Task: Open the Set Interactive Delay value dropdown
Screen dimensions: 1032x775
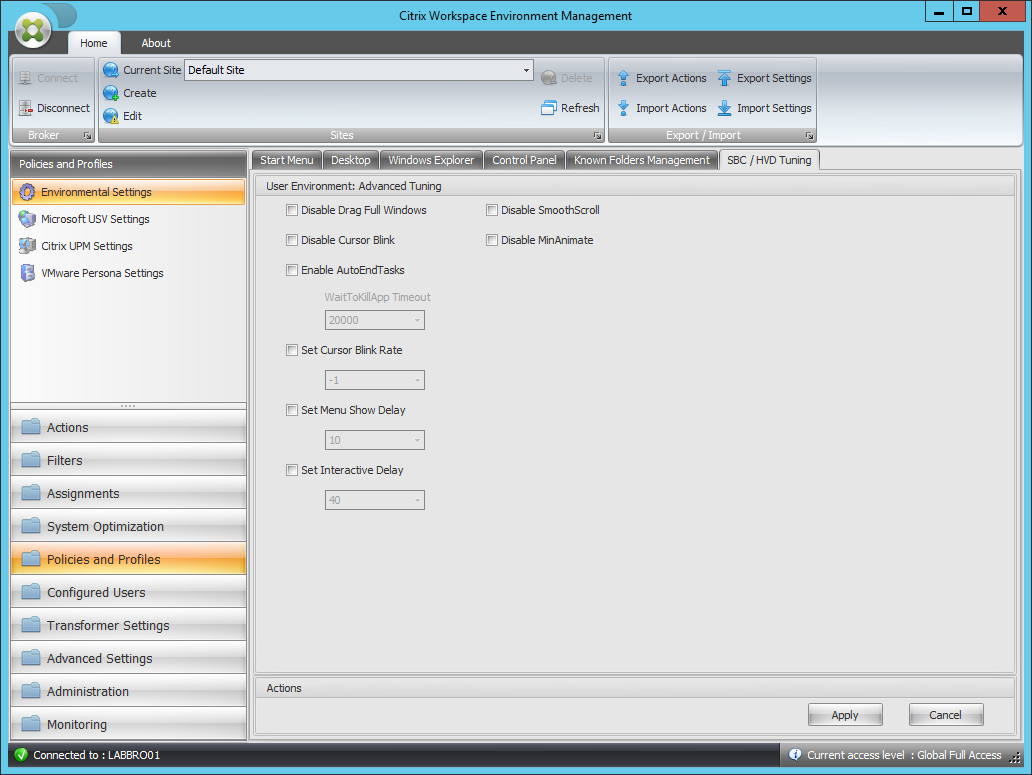Action: pyautogui.click(x=416, y=500)
